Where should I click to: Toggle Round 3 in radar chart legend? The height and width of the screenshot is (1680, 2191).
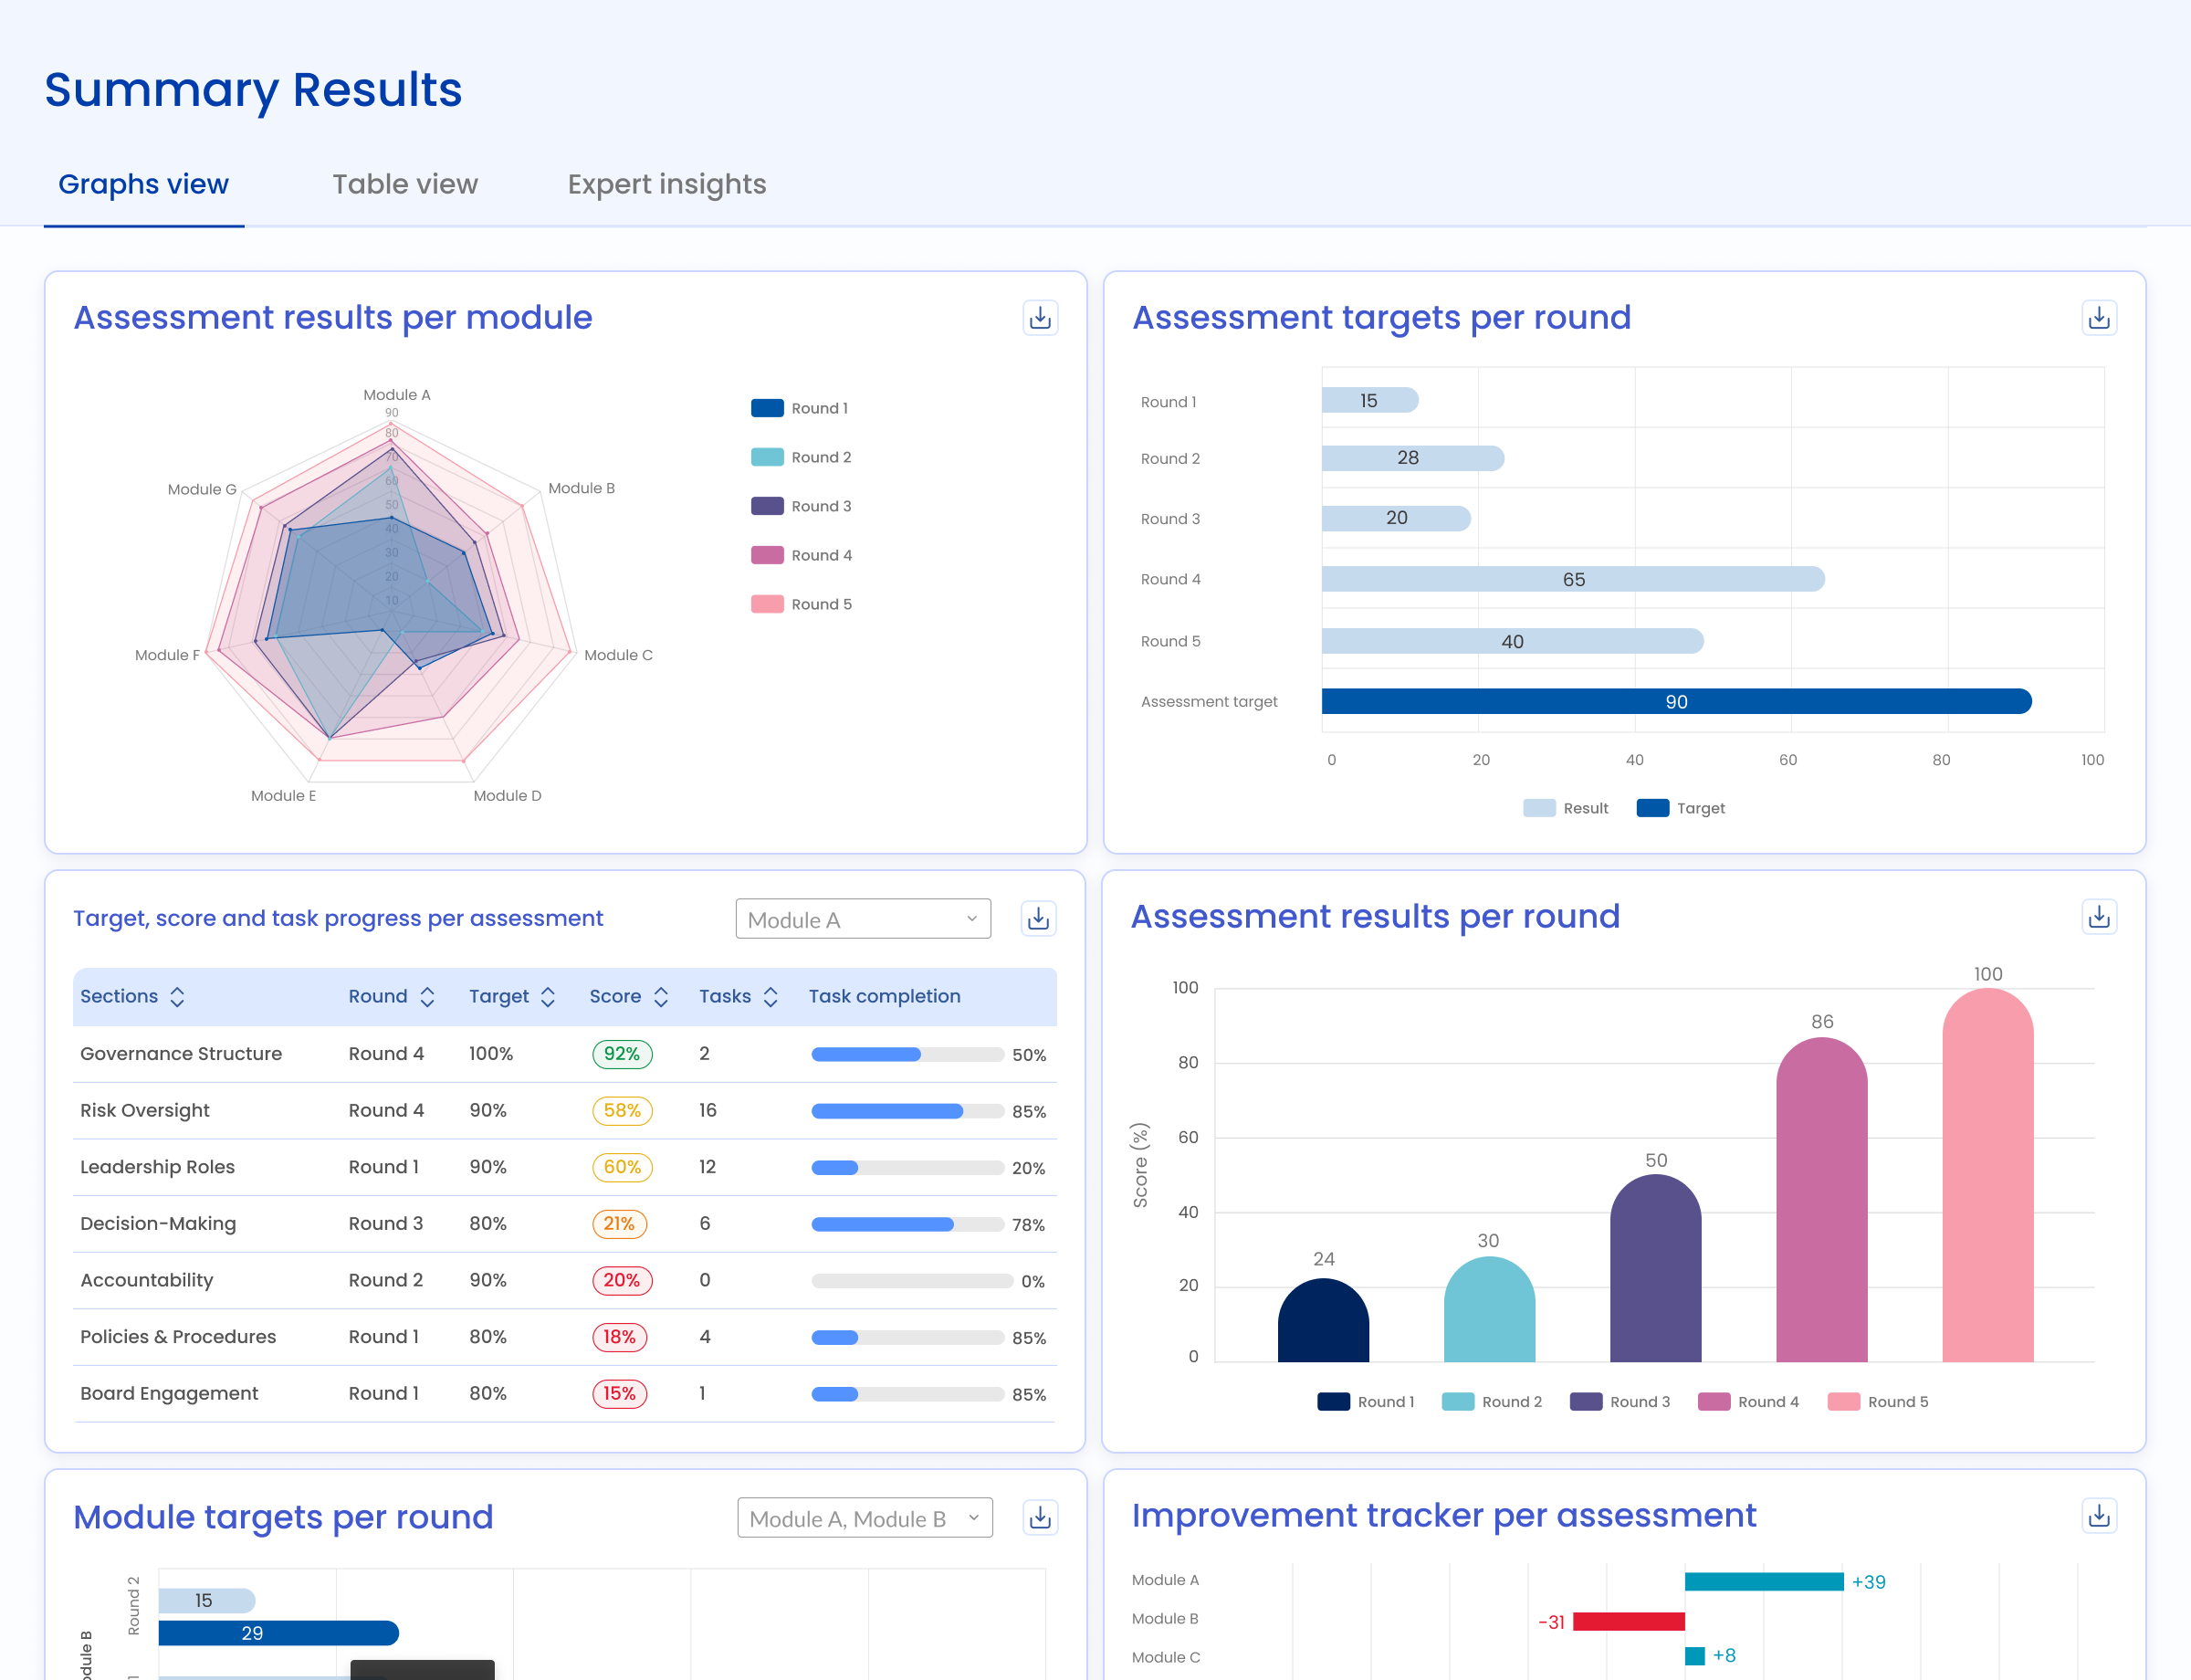click(x=801, y=506)
